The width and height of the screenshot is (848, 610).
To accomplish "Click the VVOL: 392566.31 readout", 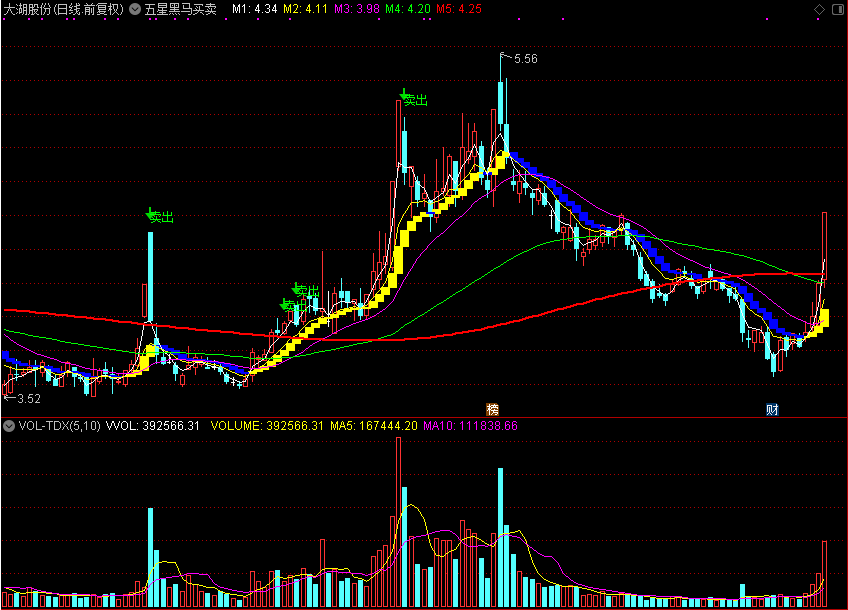I will [153, 426].
